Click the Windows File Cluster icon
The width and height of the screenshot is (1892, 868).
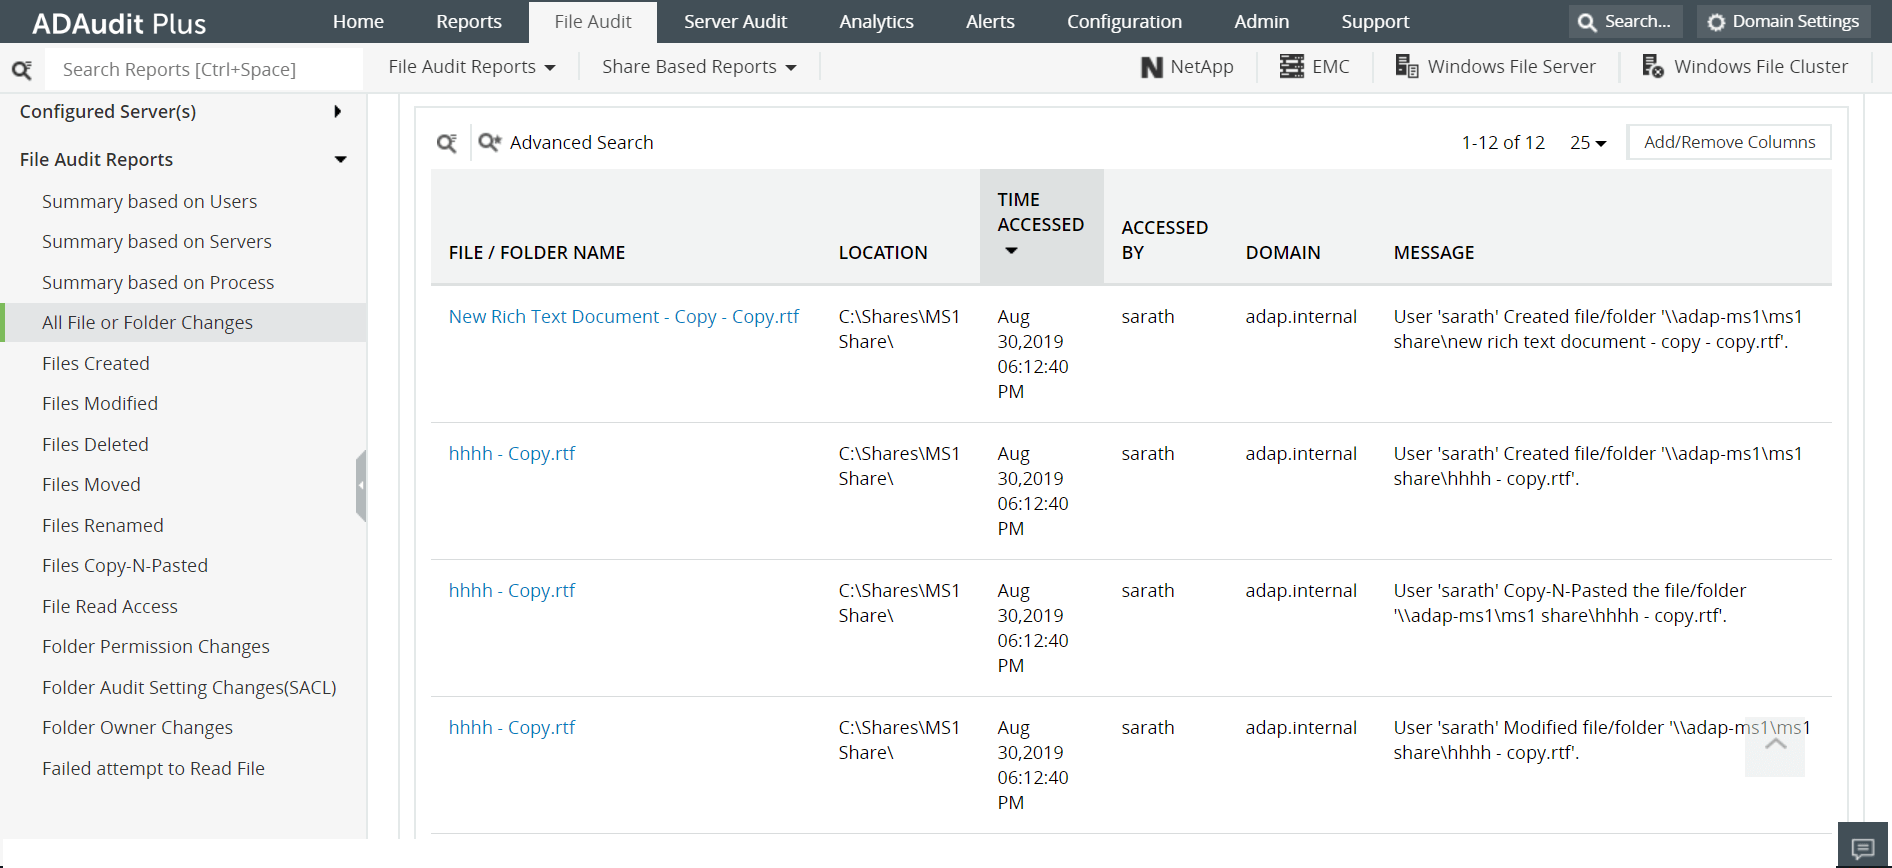pyautogui.click(x=1653, y=67)
